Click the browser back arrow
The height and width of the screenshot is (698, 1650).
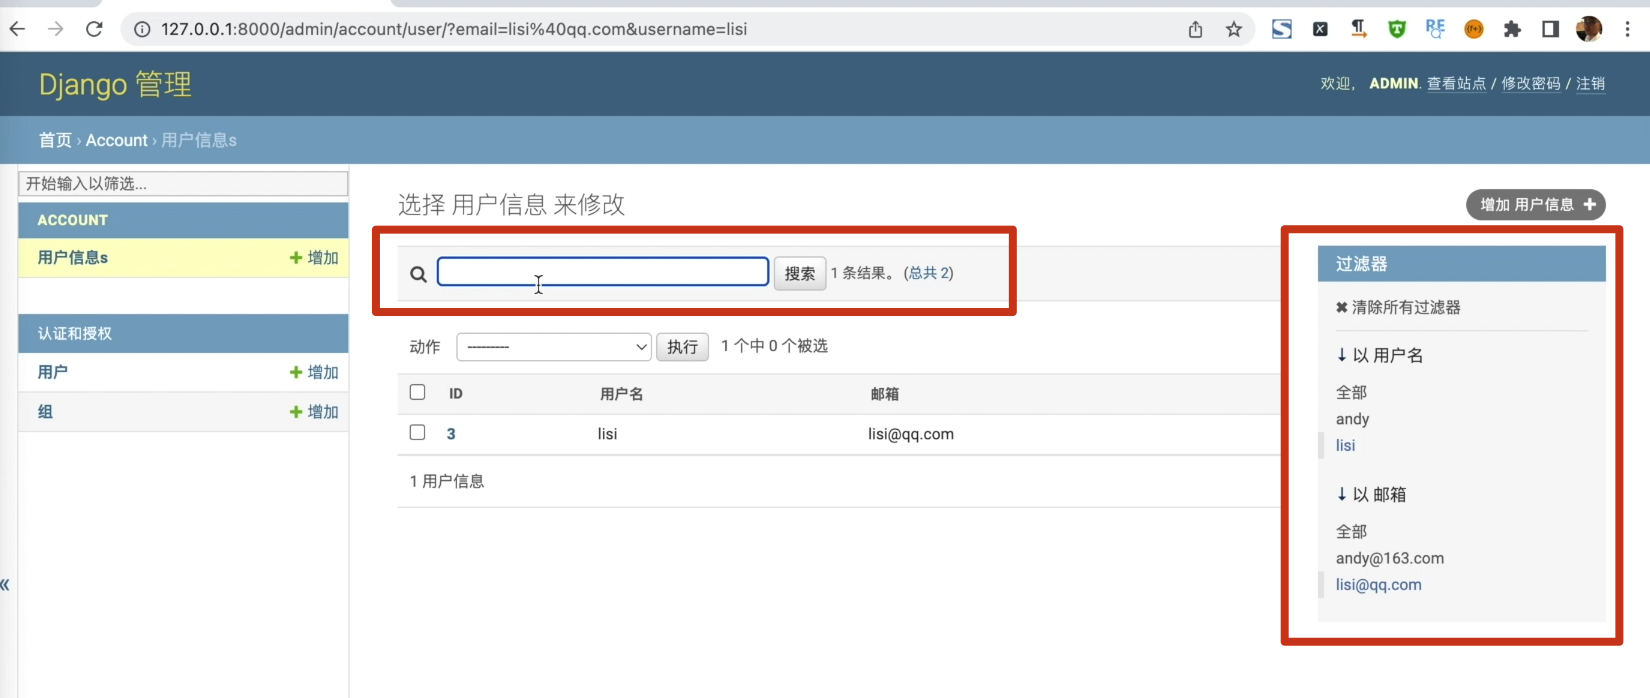[x=17, y=29]
